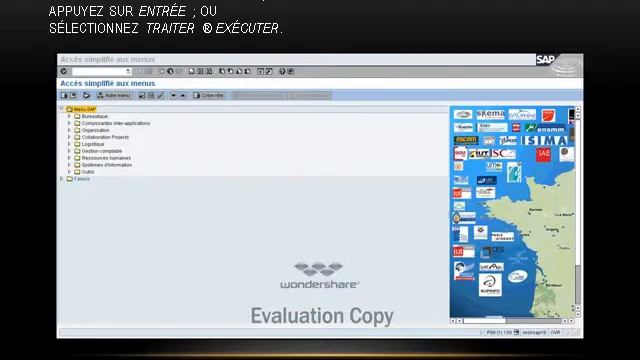This screenshot has height=360, width=640.
Task: Open the Help question mark icon
Action: coord(282,71)
